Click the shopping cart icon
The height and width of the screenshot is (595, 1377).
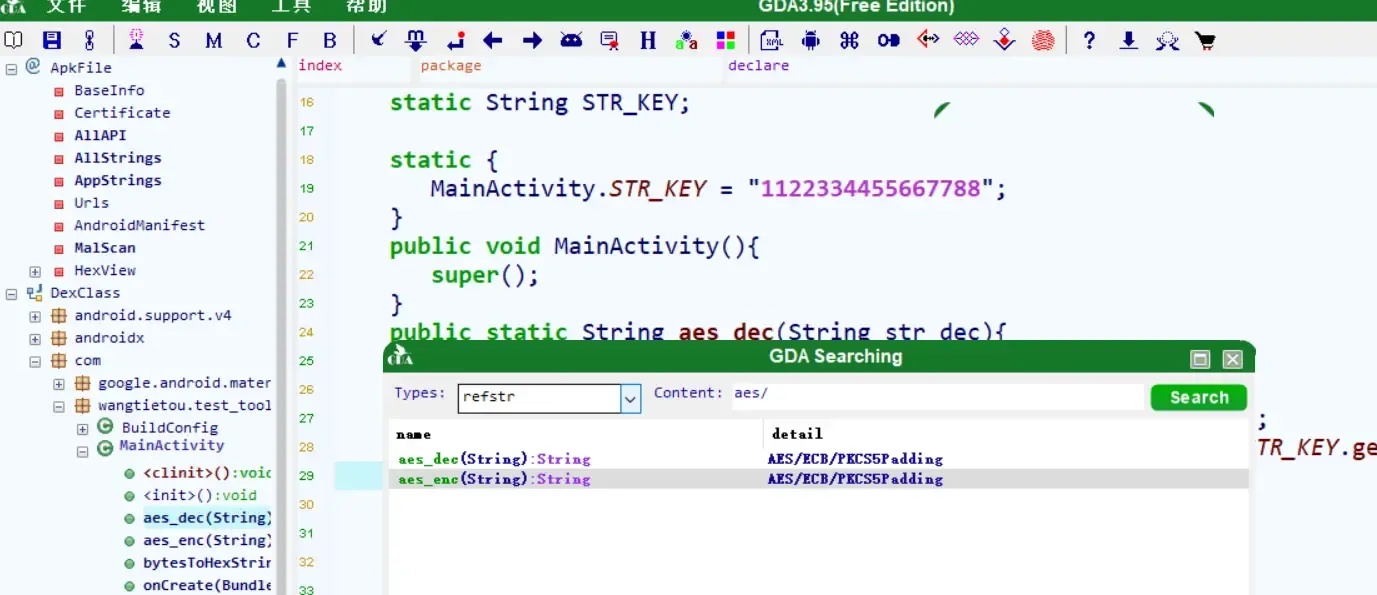pyautogui.click(x=1205, y=40)
